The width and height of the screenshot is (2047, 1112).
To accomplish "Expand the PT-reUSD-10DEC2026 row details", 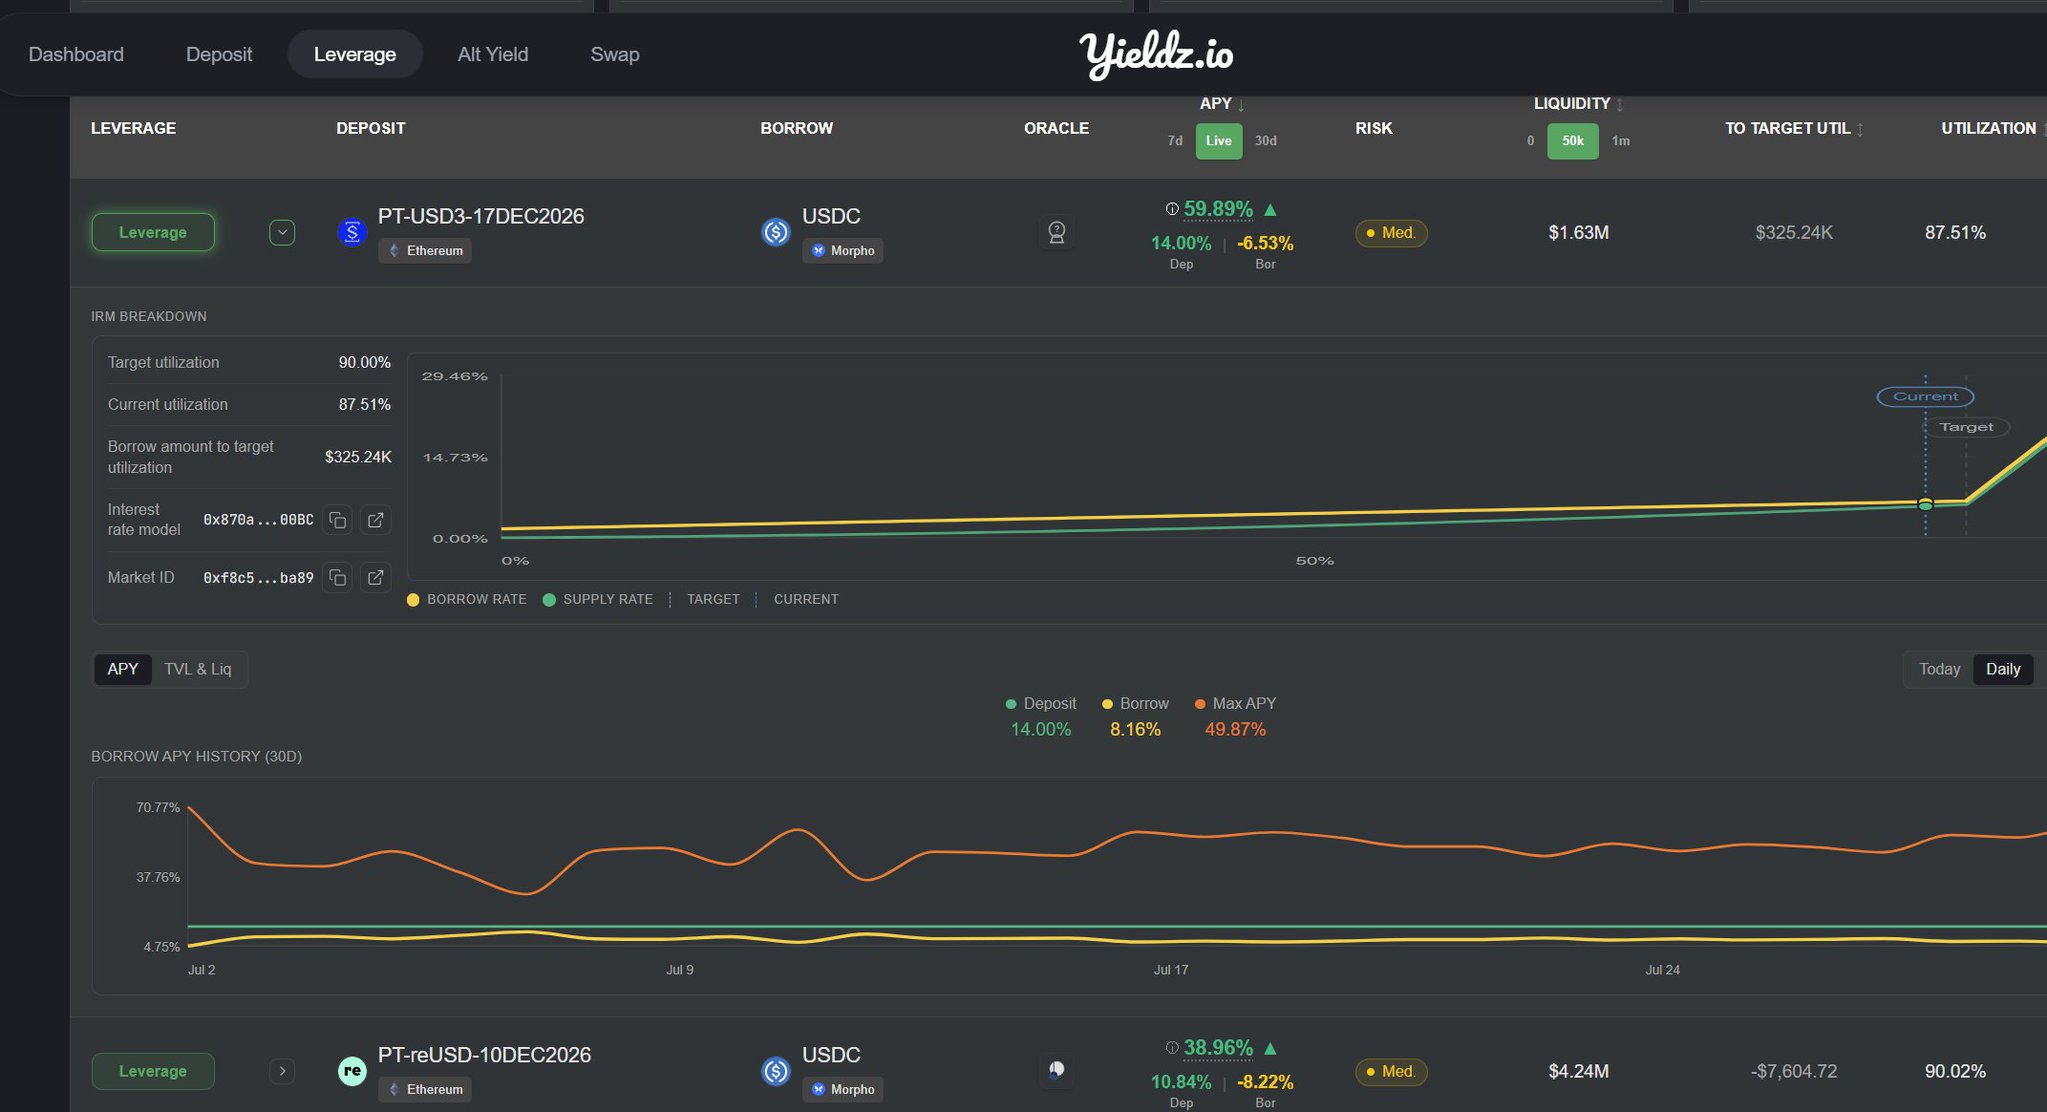I will [282, 1071].
